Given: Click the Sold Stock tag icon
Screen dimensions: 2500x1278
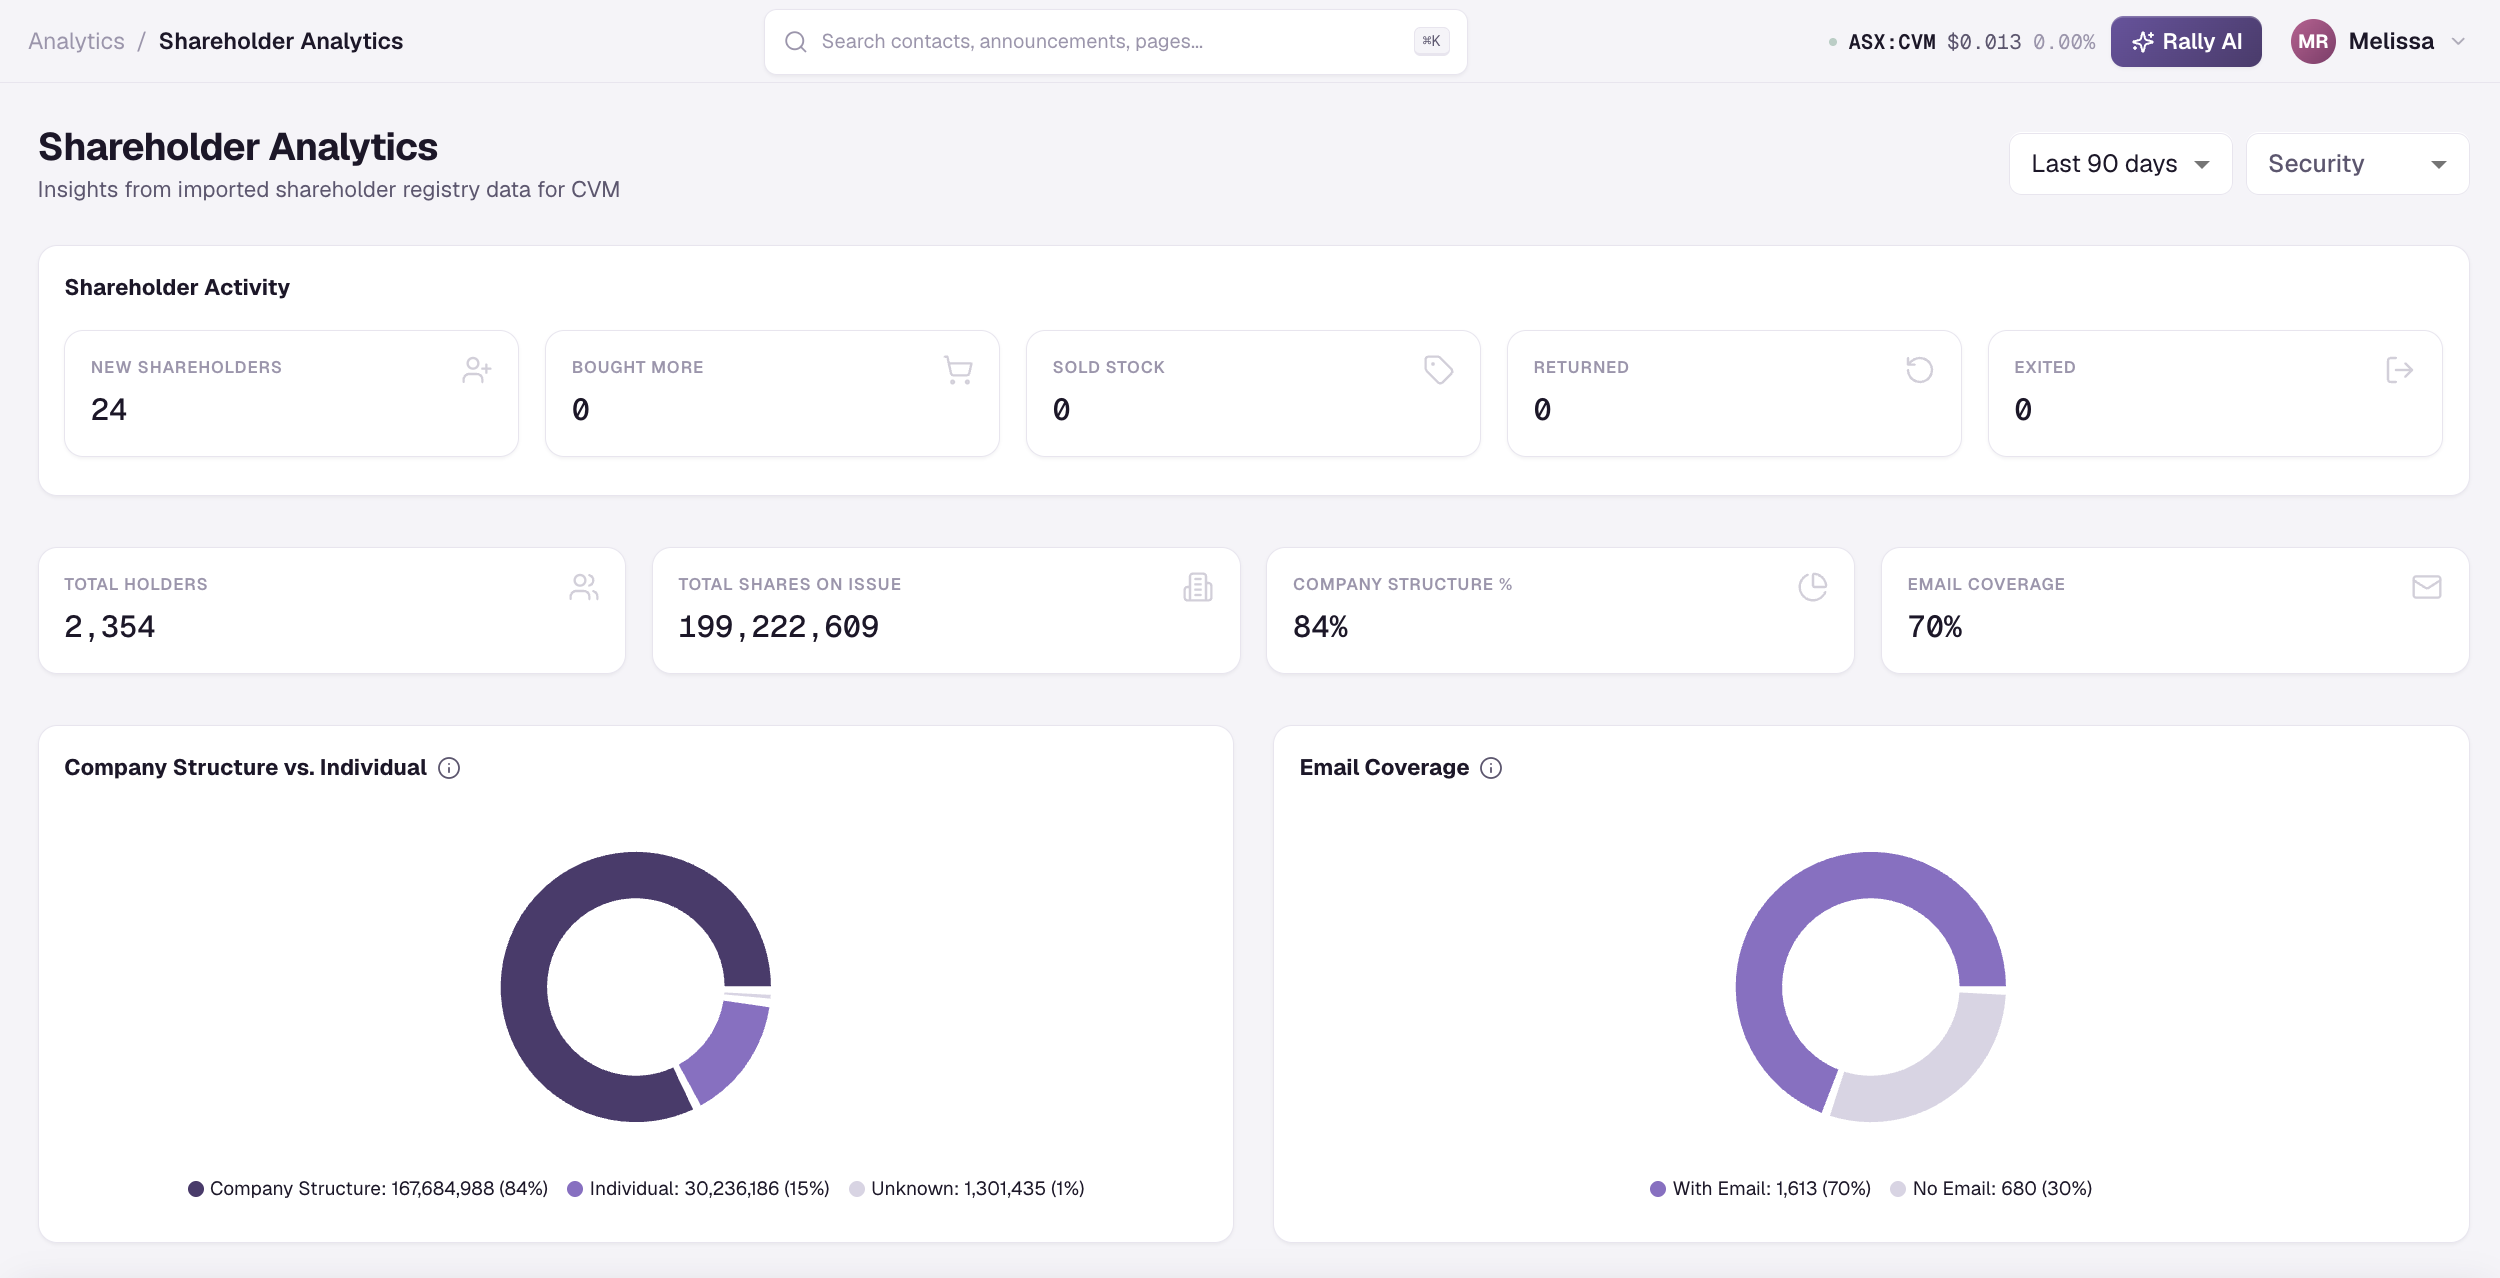Looking at the screenshot, I should click(1439, 370).
